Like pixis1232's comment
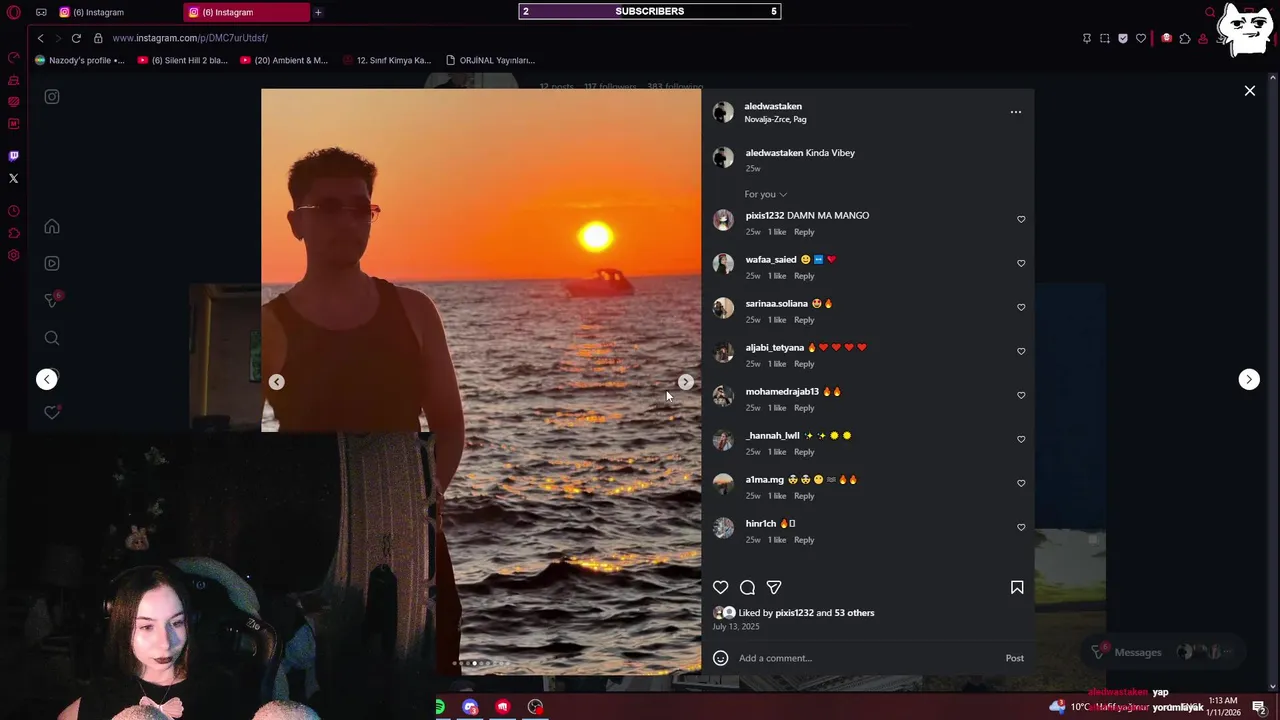Screen dimensions: 1280x720 point(1021,219)
